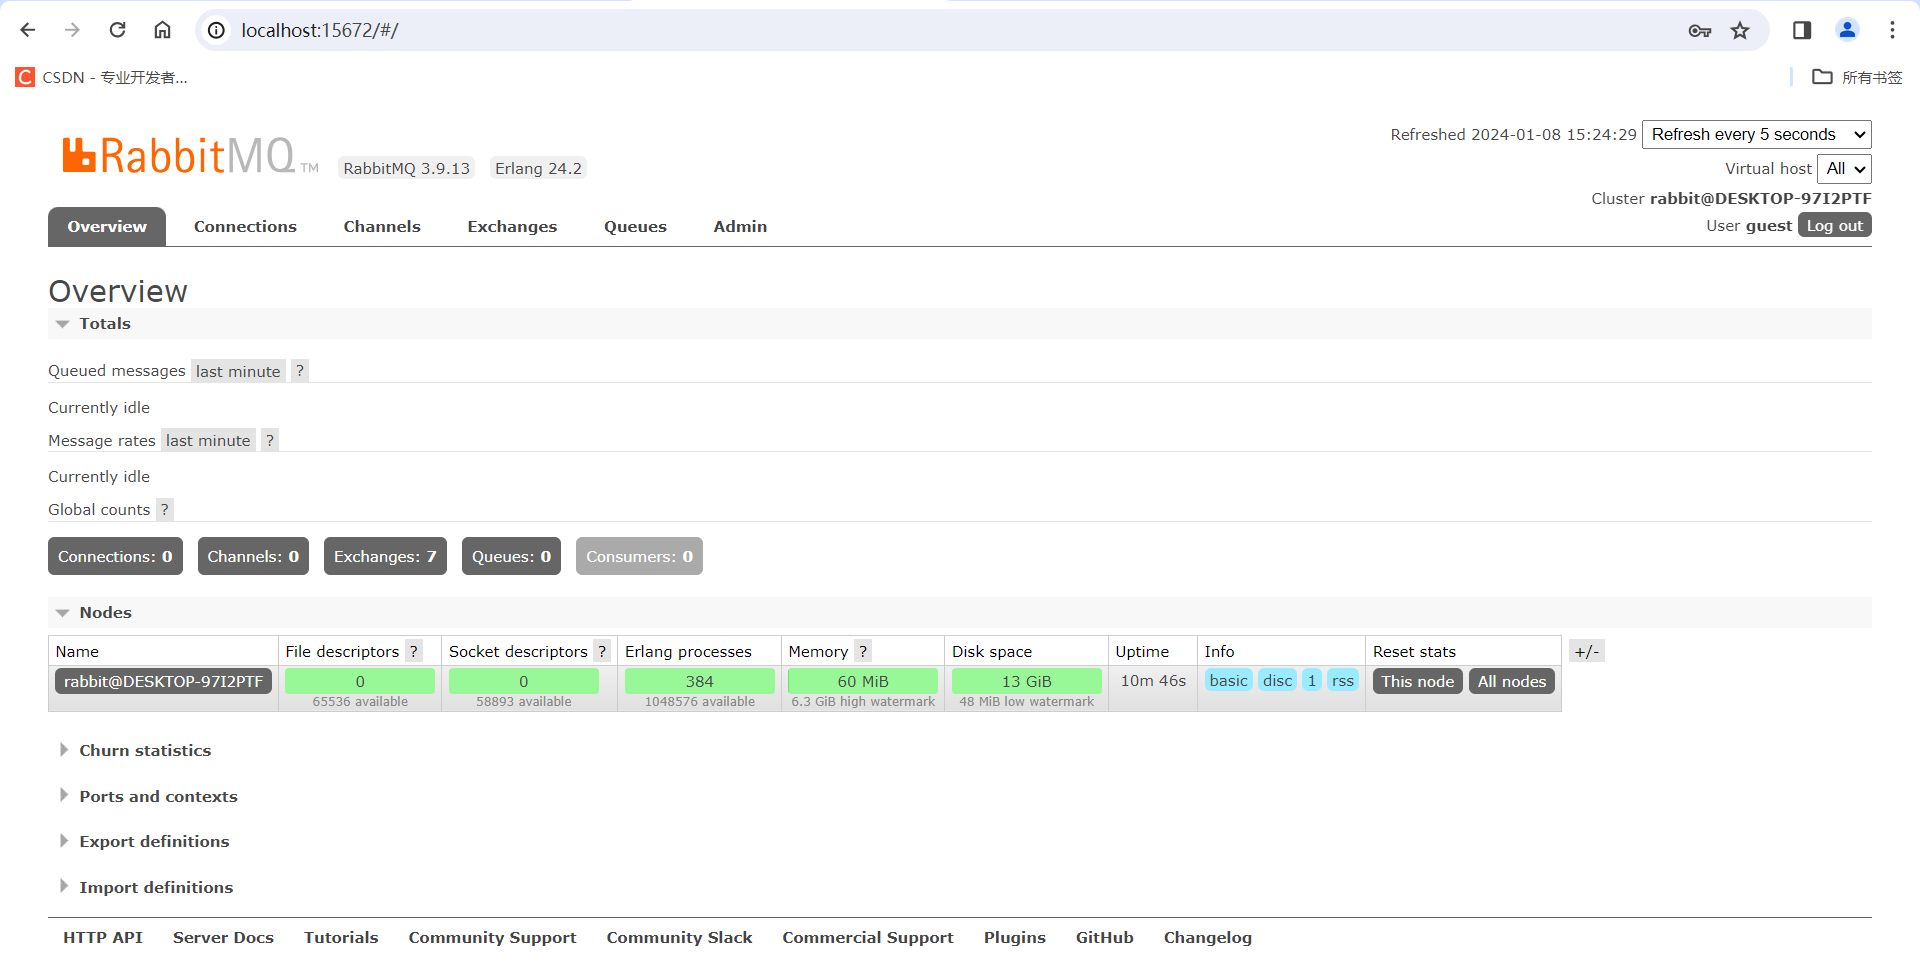
Task: Click the basic info tag
Action: click(x=1229, y=680)
